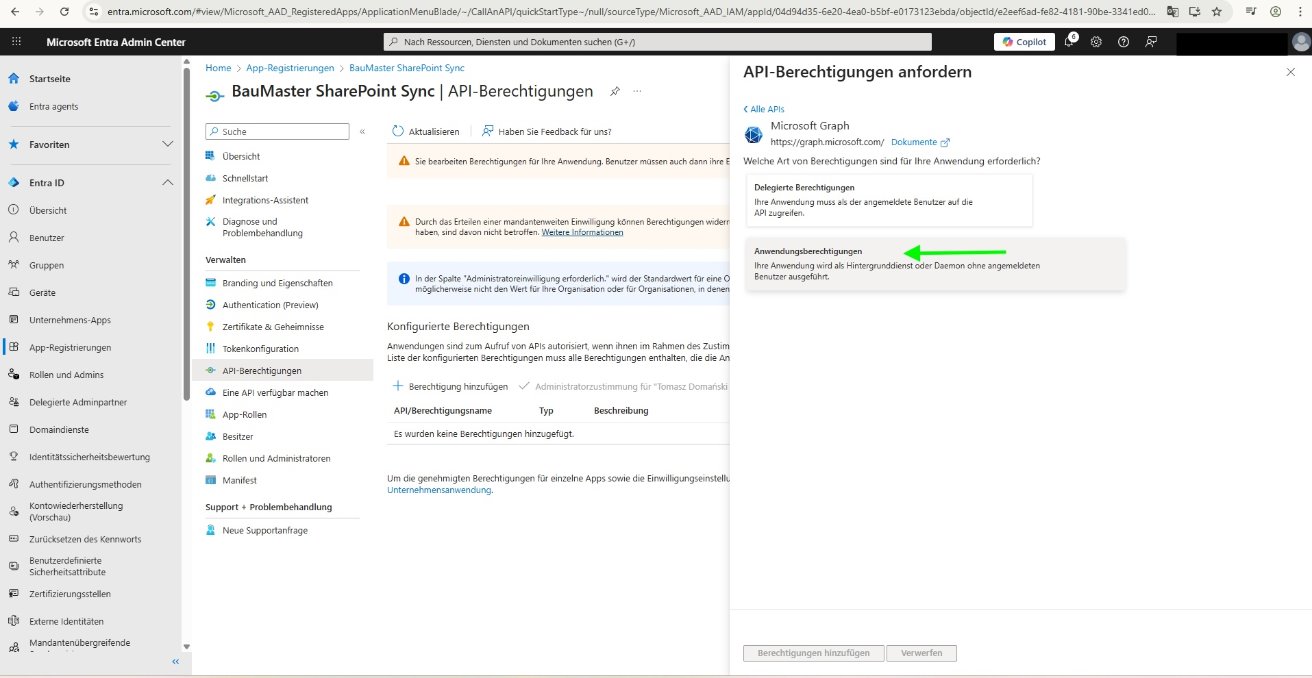Open the settings gear
Viewport: 1312px width, 678px height.
click(x=1095, y=41)
